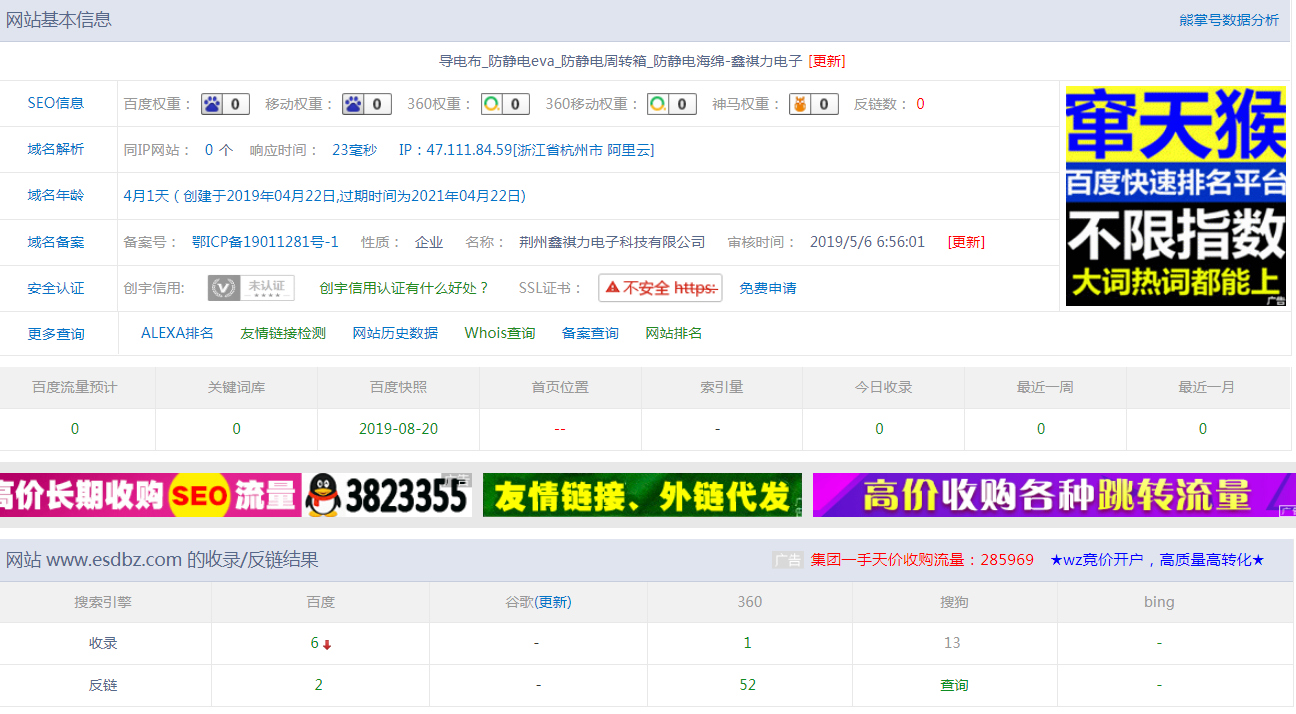Open ★wz竞价开户 ad link
Viewport: 1296px width, 714px height.
pyautogui.click(x=1157, y=560)
